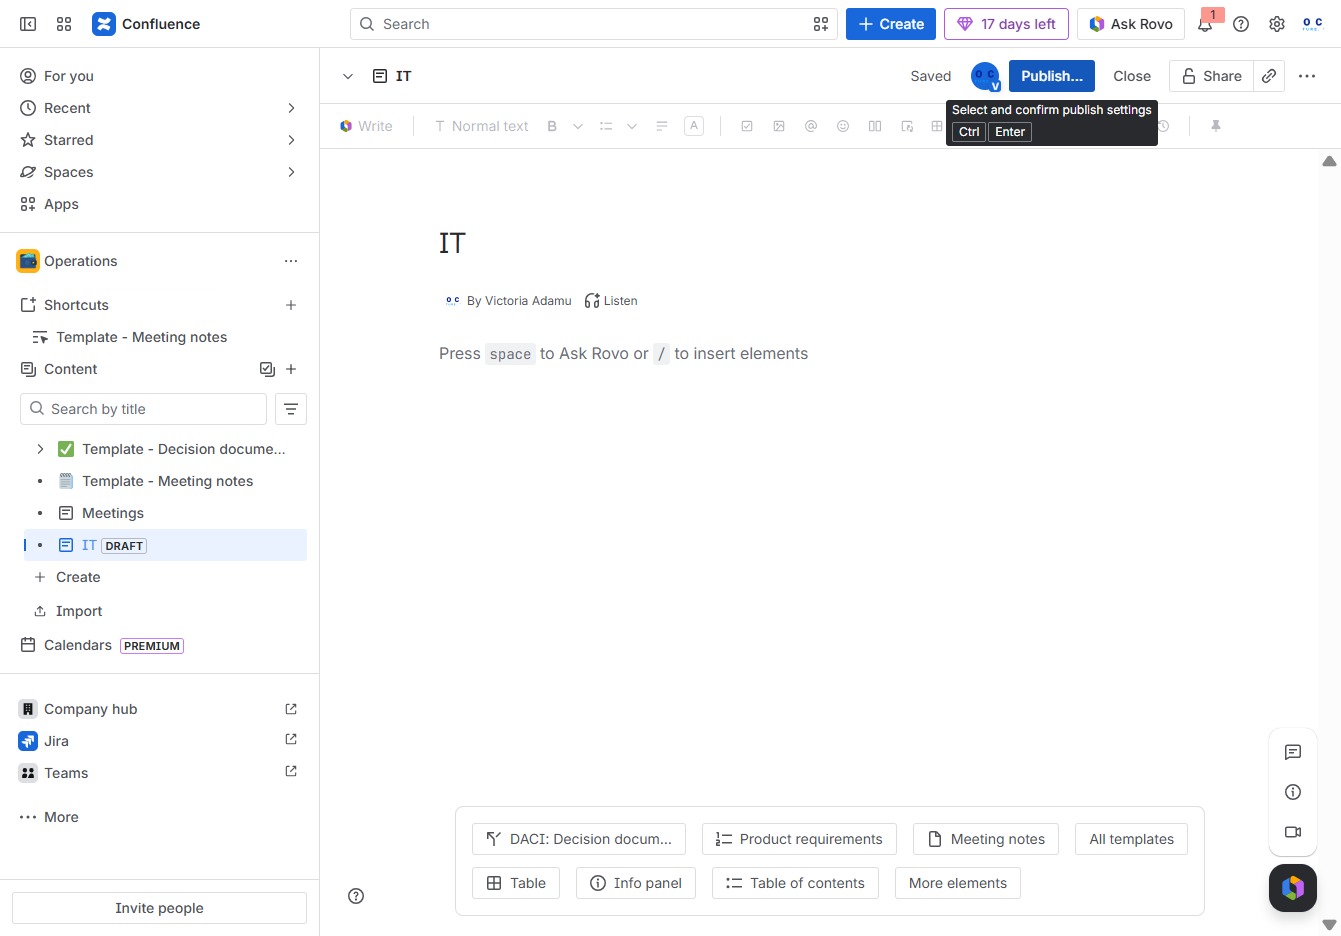The width and height of the screenshot is (1341, 936).
Task: Open page info icon on right rail
Action: coord(1293,792)
